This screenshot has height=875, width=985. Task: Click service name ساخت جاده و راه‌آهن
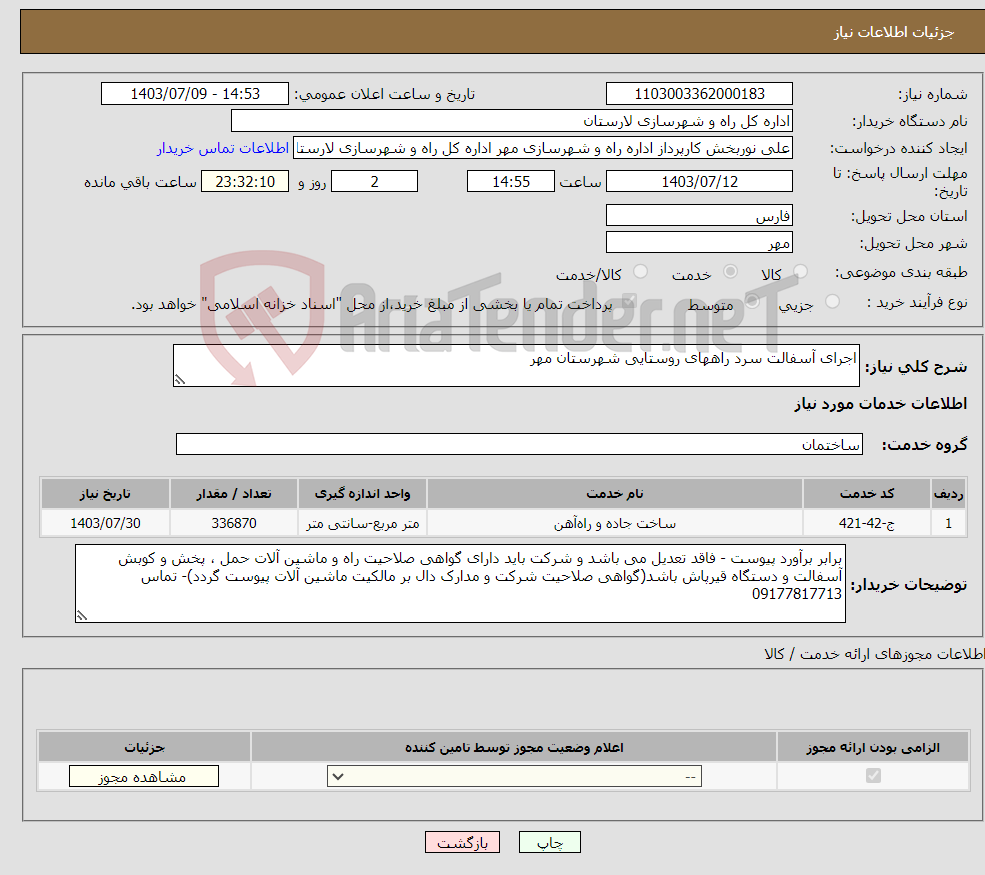coord(614,523)
